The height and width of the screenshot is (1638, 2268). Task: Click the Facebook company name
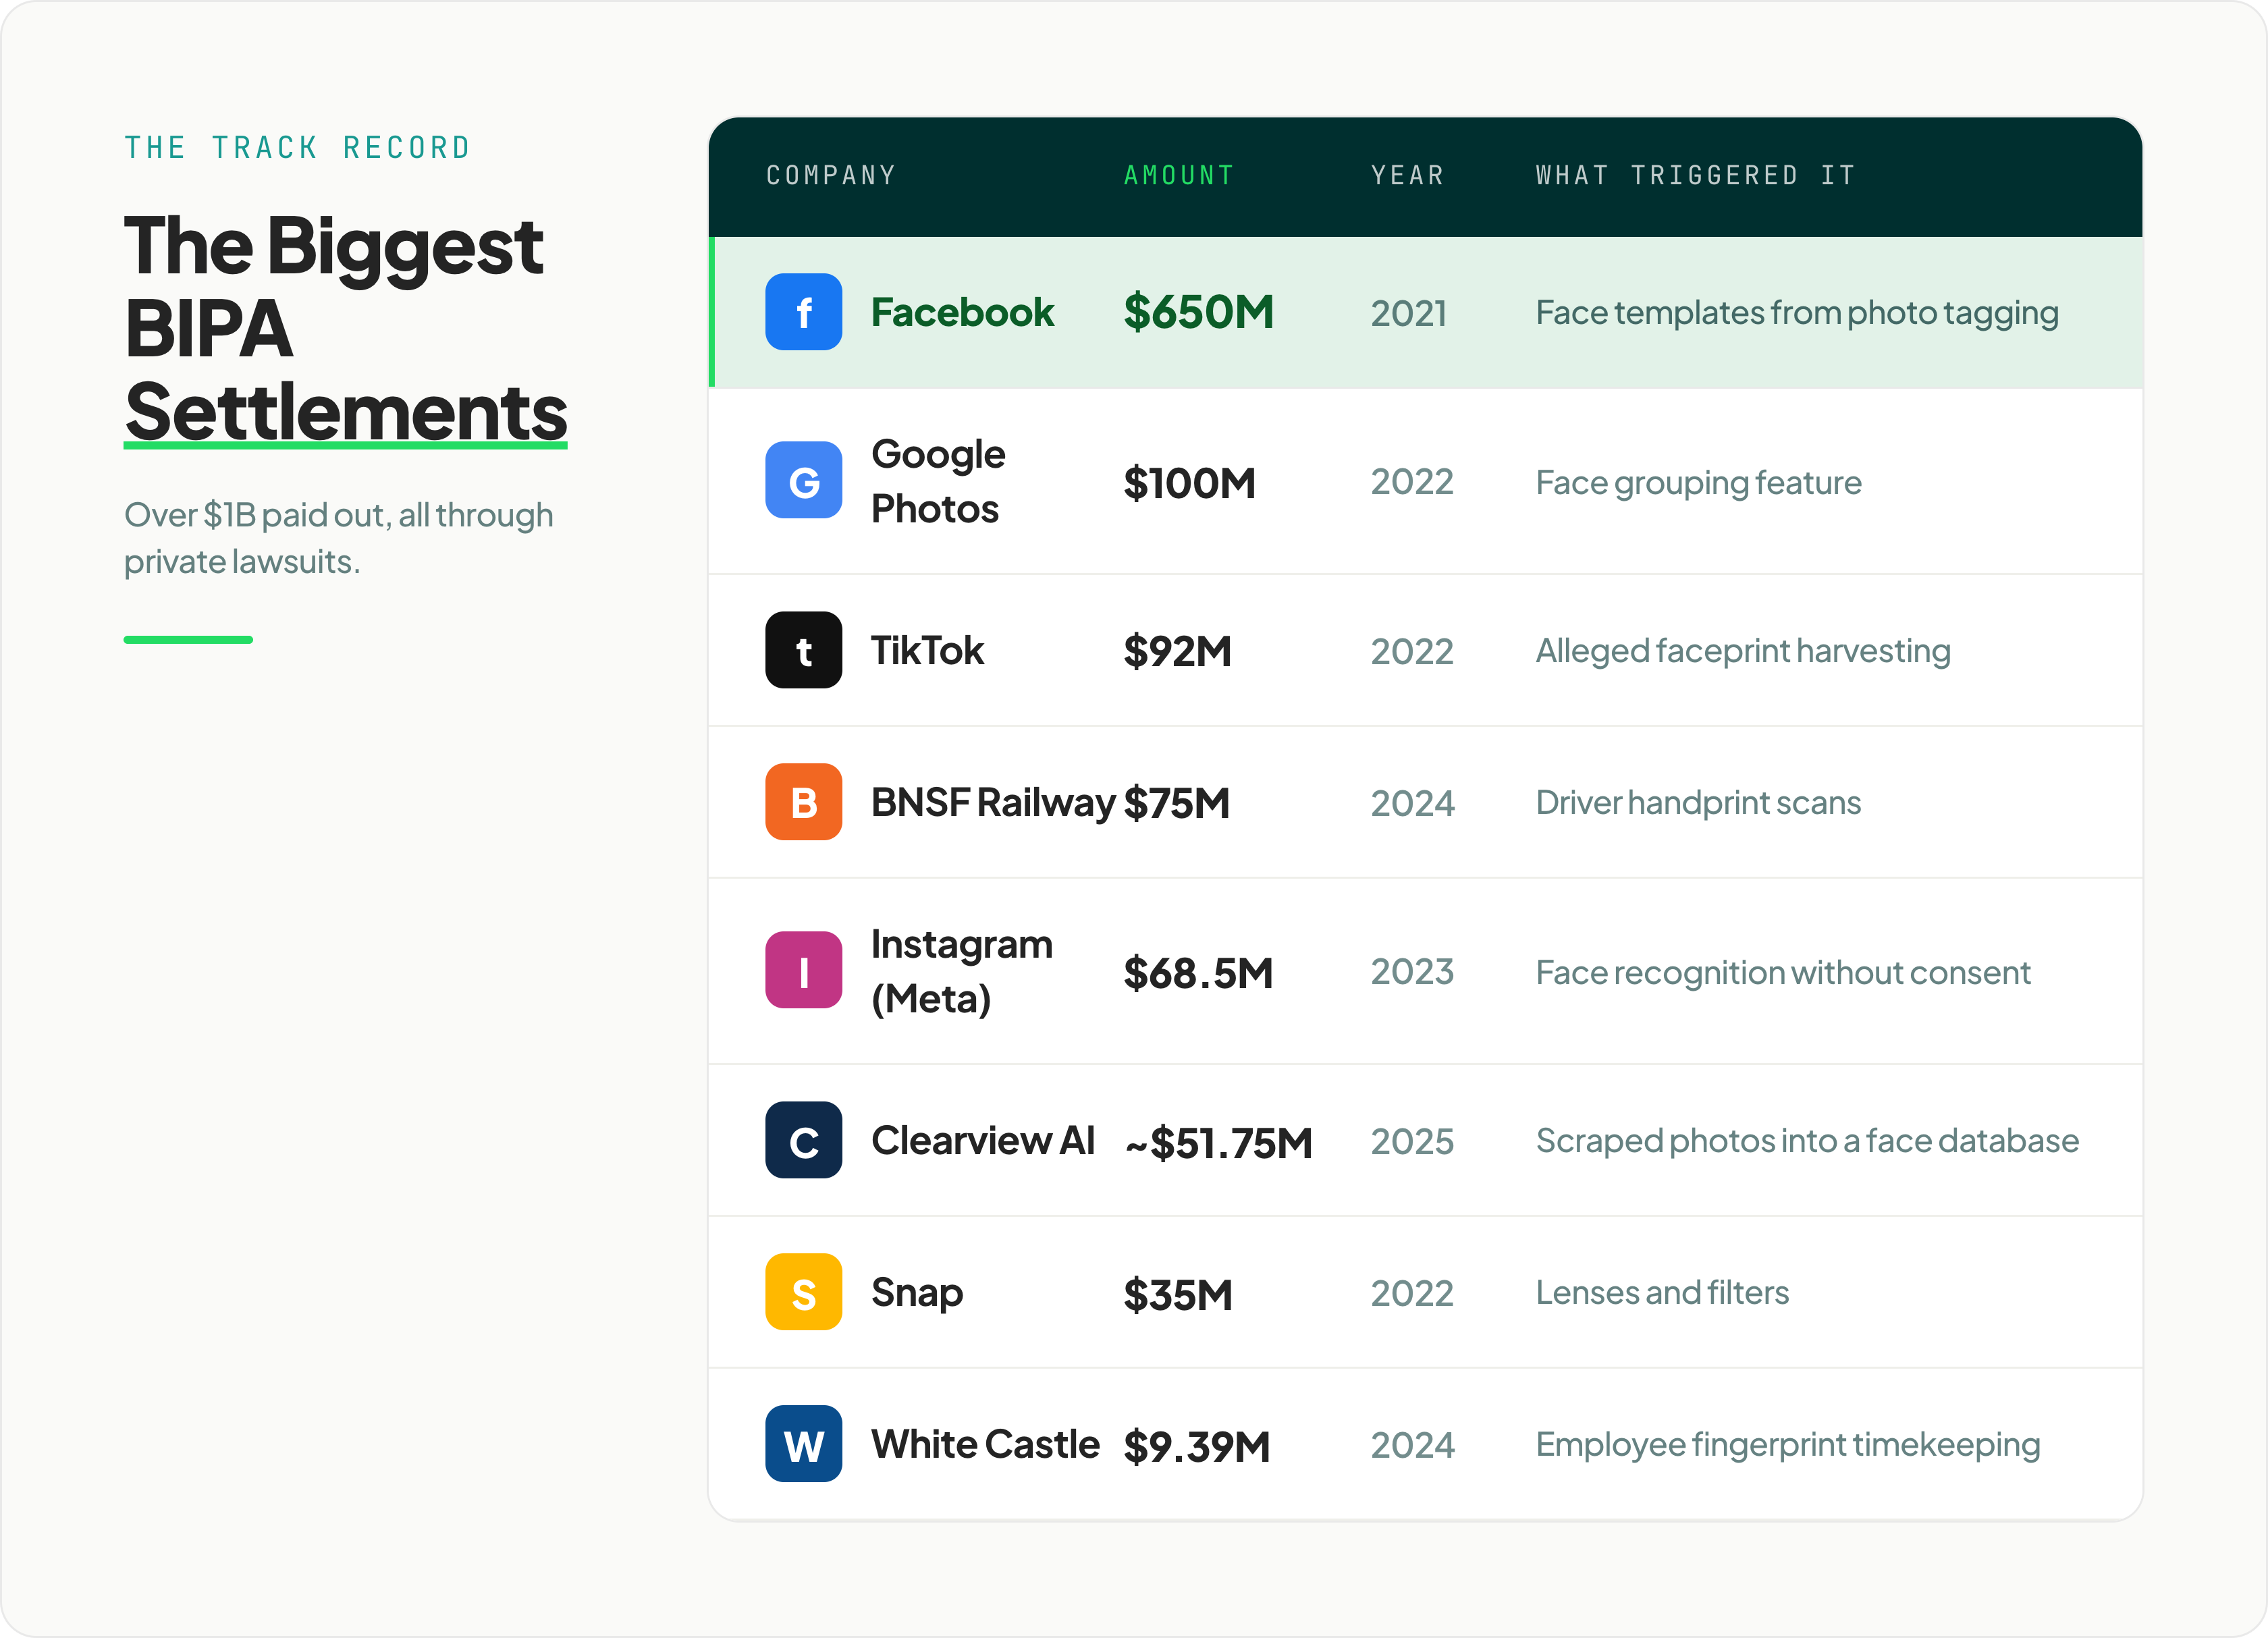click(962, 312)
